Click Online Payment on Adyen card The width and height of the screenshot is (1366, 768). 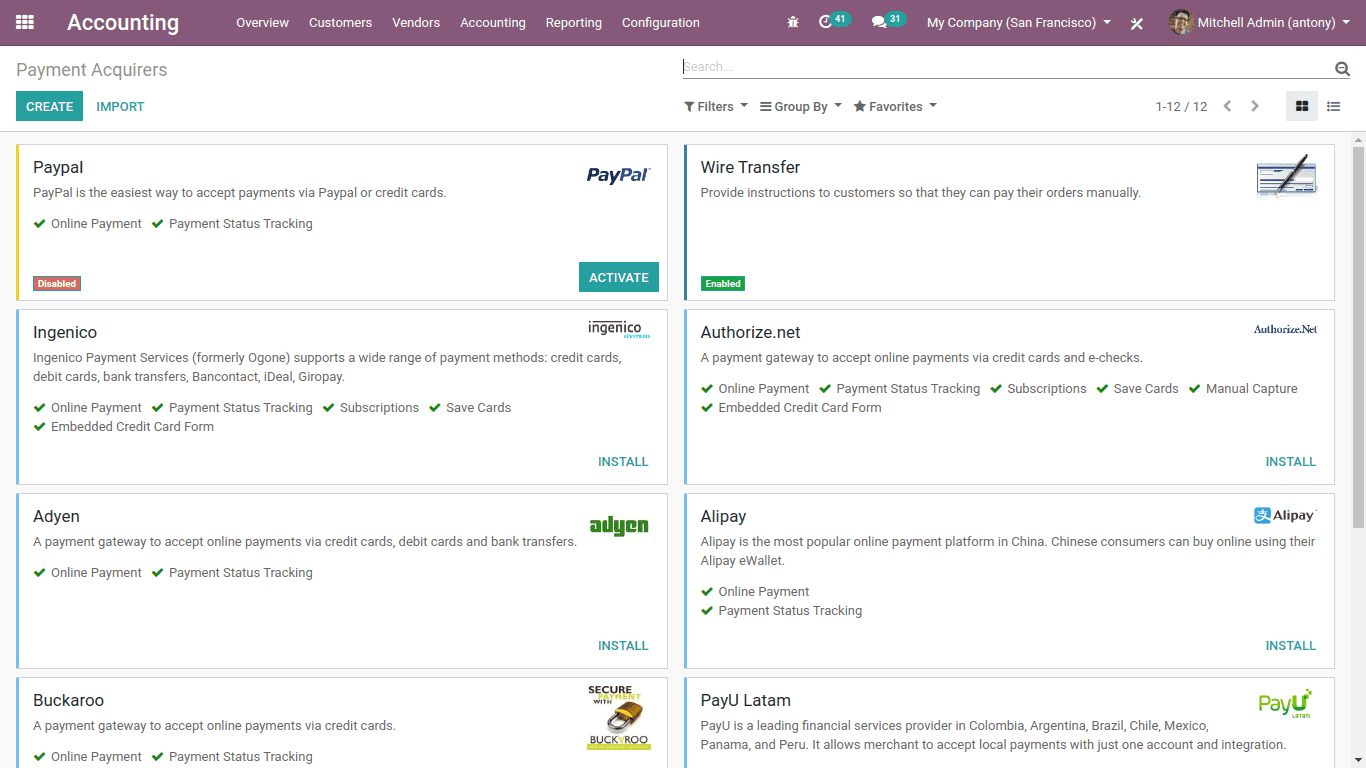[88, 572]
